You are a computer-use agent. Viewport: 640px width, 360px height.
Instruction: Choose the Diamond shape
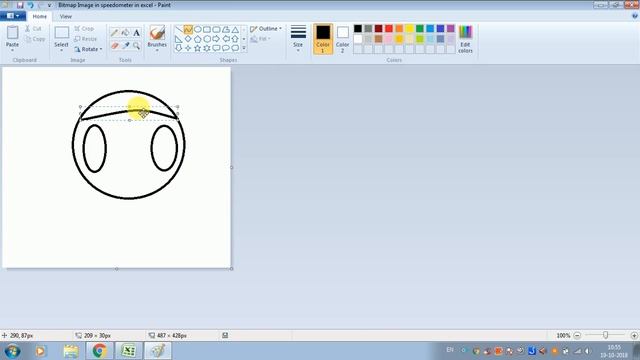188,39
